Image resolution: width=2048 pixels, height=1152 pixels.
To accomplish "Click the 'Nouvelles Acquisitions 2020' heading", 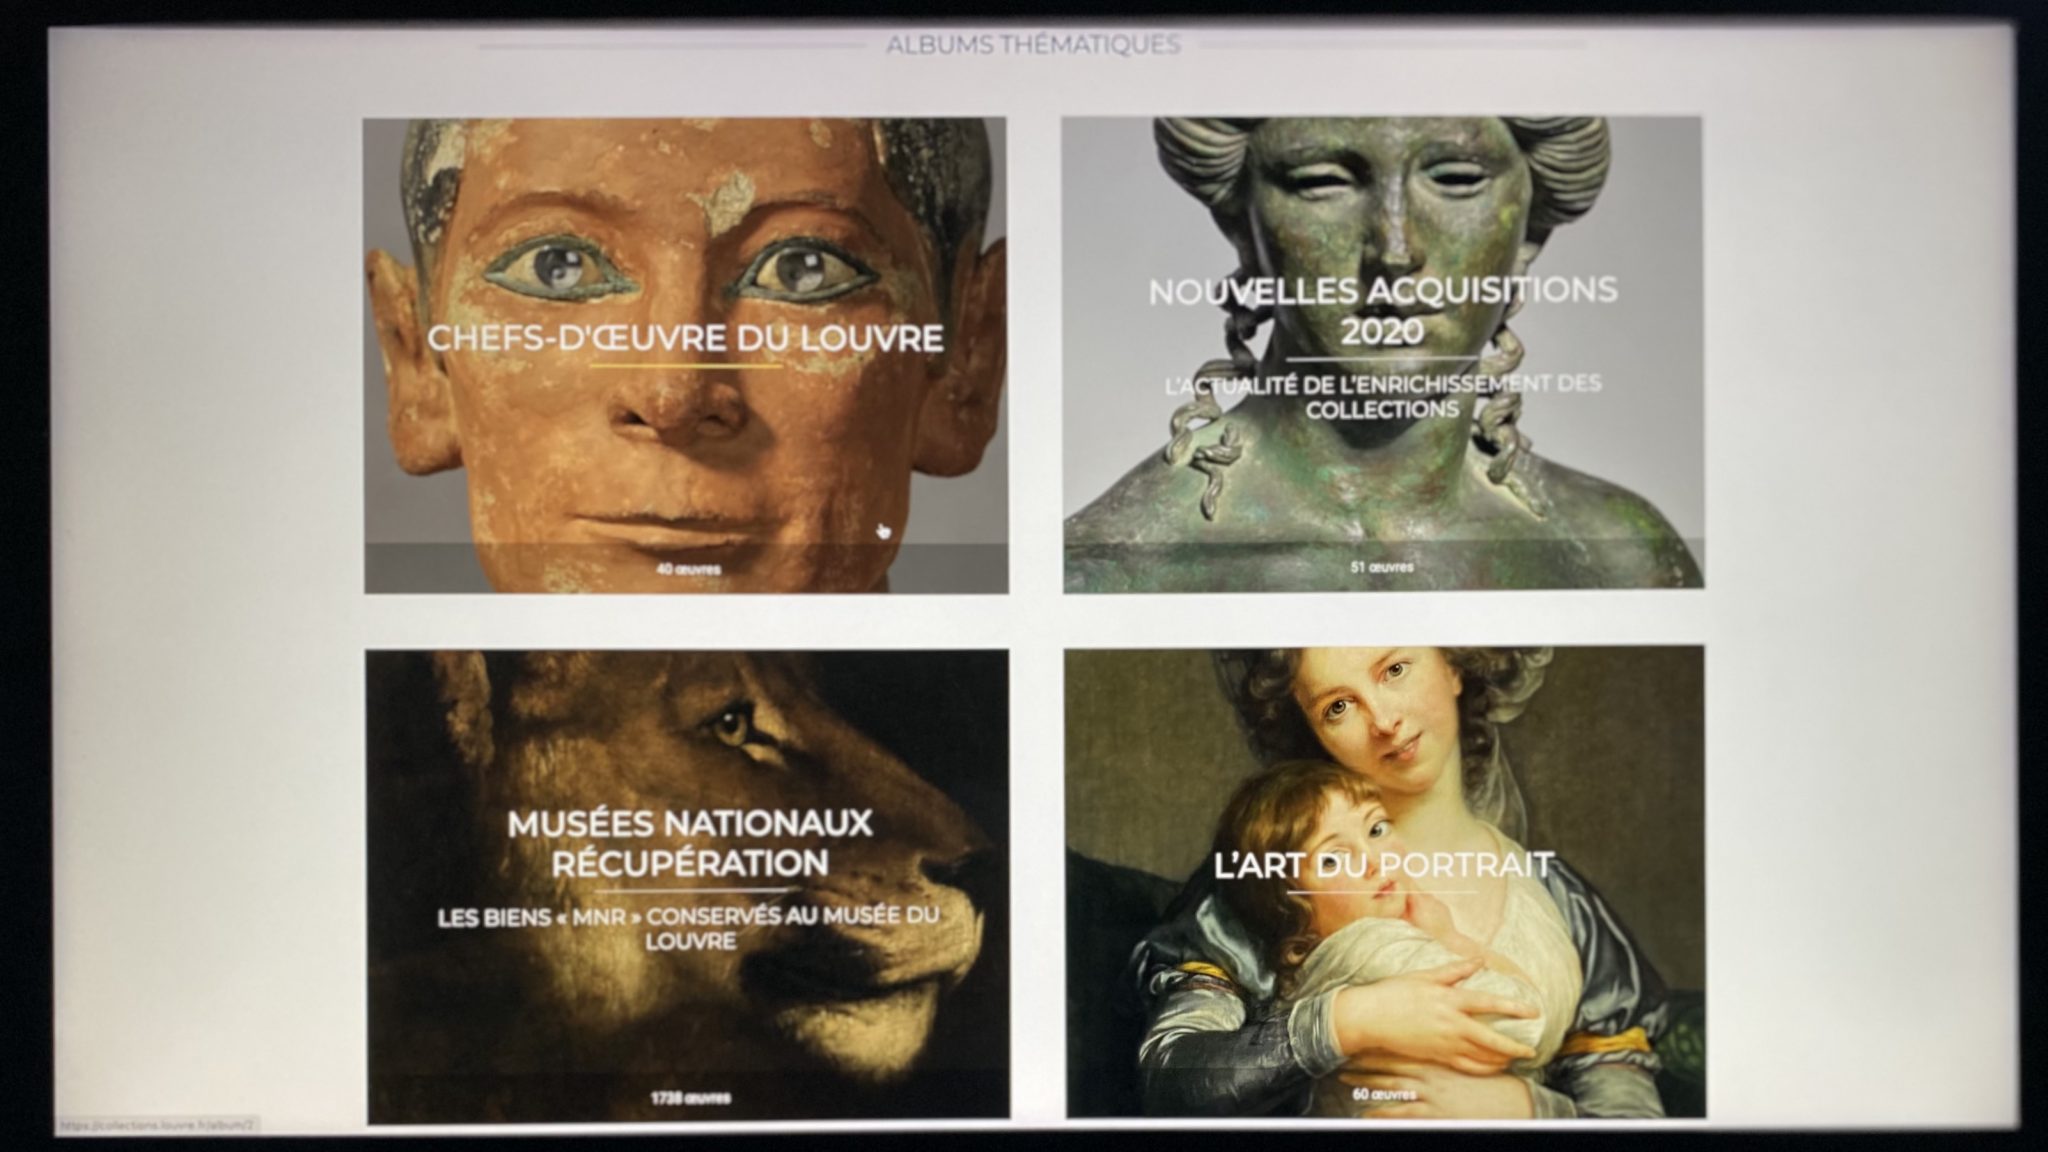I will coord(1382,311).
